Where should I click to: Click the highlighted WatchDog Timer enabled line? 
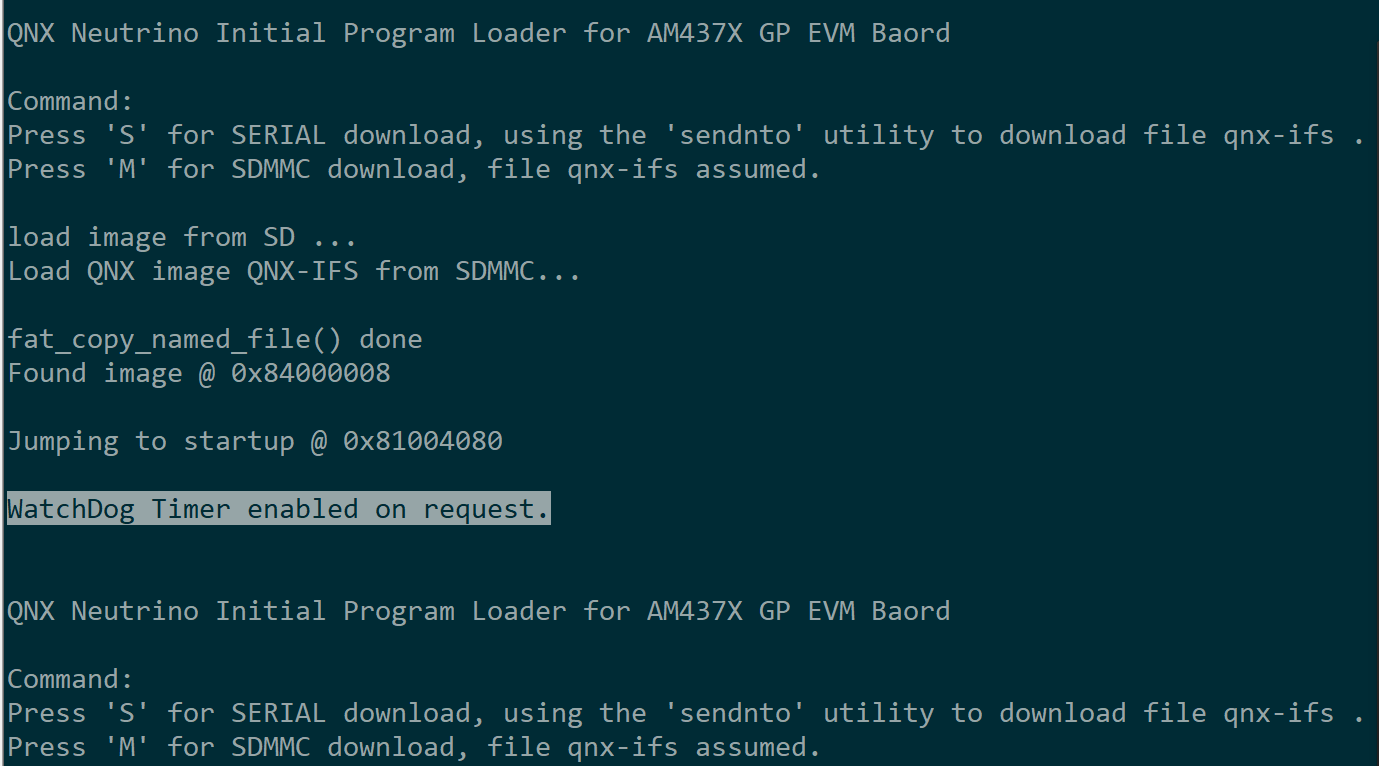[x=278, y=509]
